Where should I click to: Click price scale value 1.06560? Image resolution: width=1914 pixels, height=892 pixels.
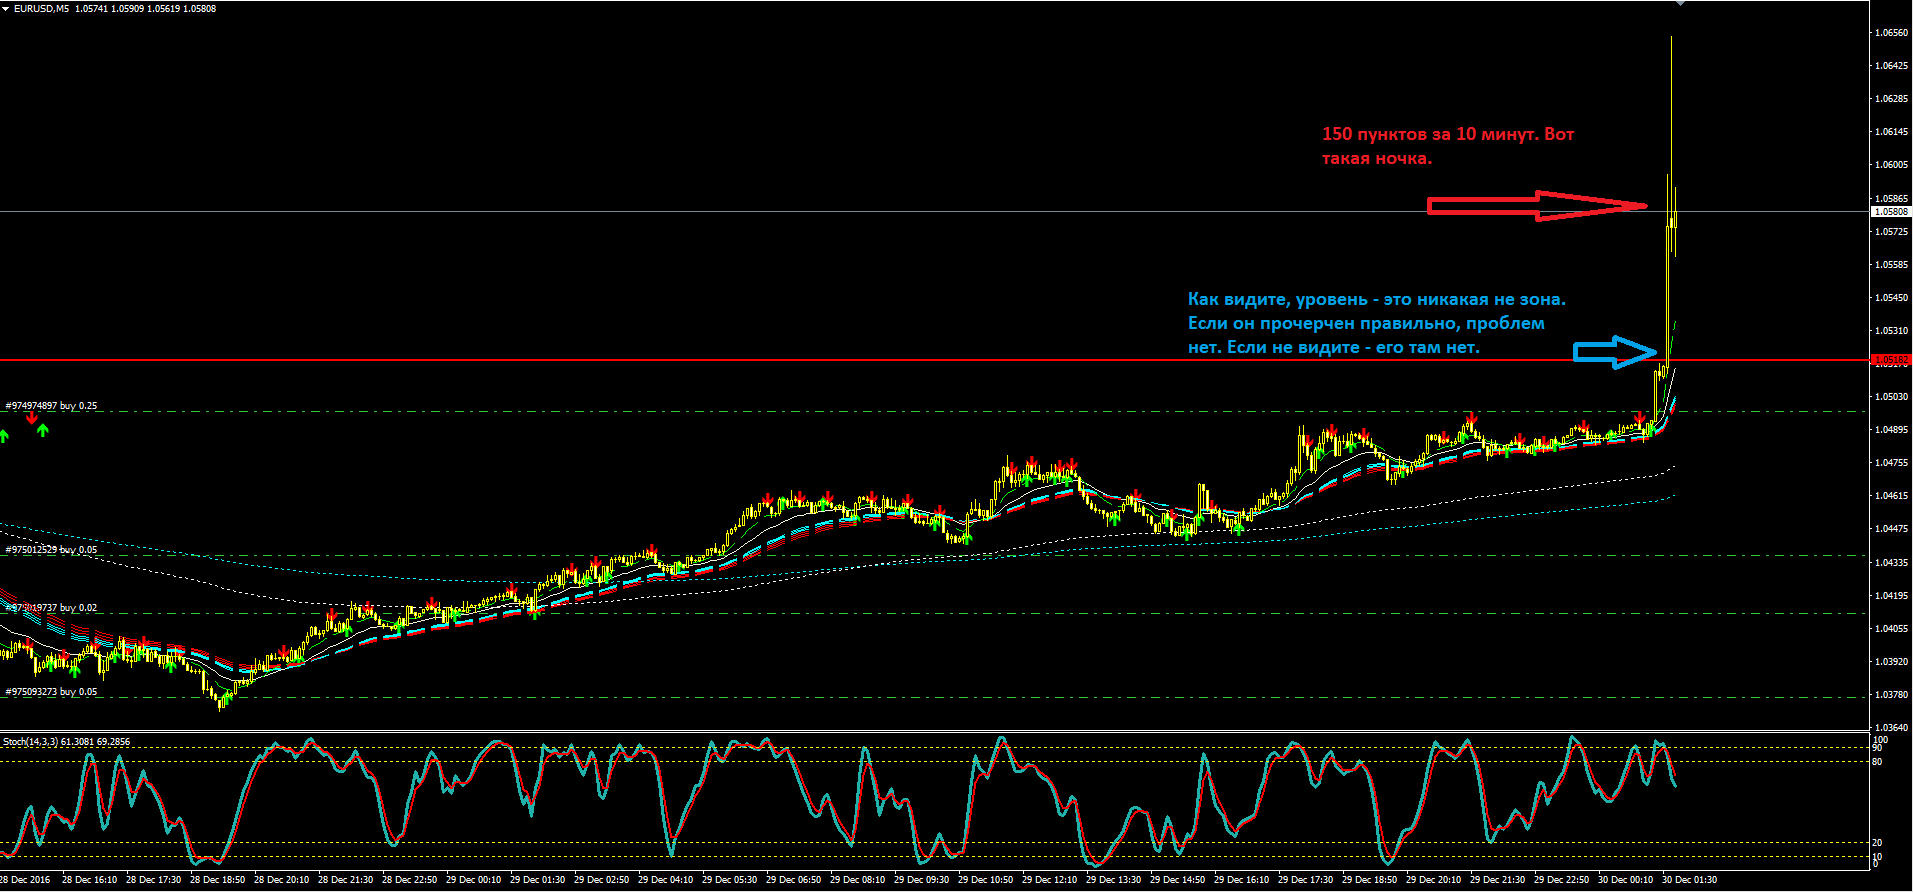(x=1891, y=33)
